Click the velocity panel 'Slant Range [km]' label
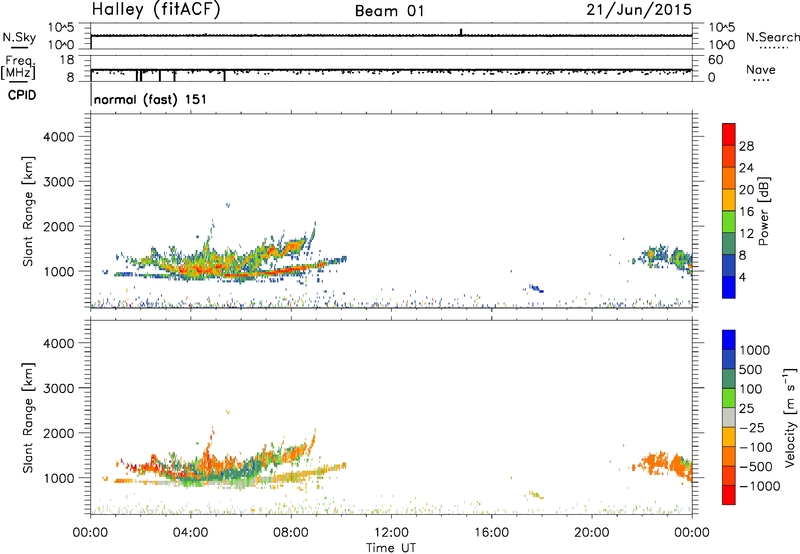 pos(28,417)
